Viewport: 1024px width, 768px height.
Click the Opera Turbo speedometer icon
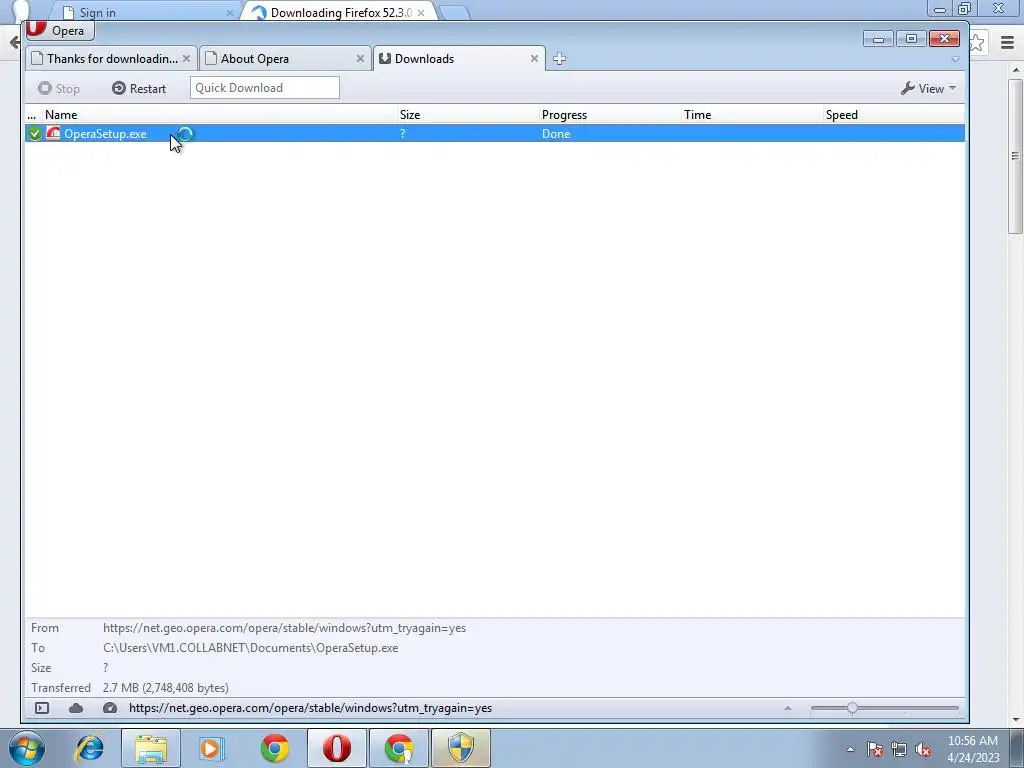[x=110, y=708]
